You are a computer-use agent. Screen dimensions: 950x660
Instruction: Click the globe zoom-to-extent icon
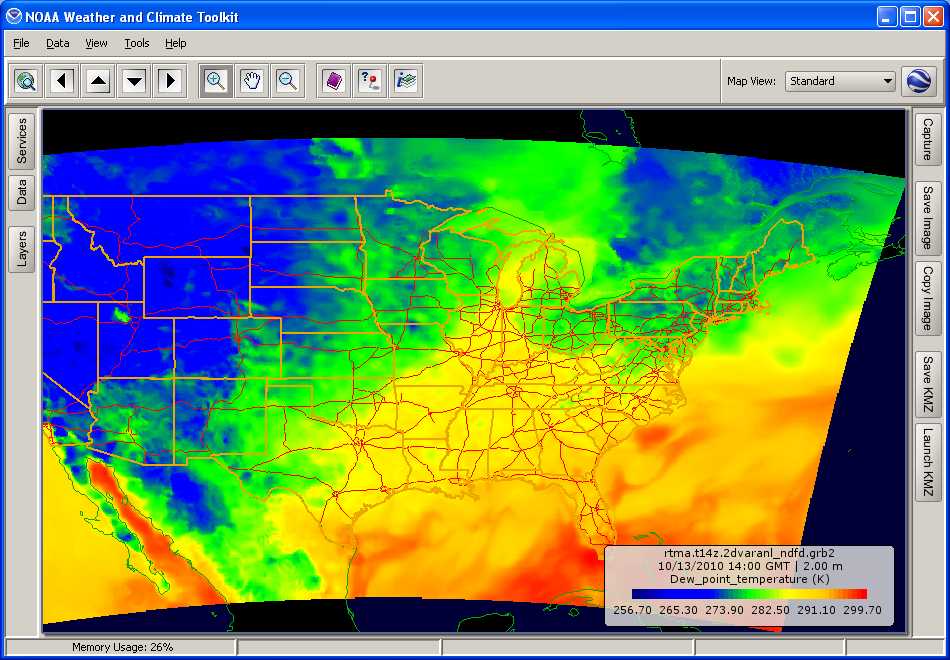[27, 81]
